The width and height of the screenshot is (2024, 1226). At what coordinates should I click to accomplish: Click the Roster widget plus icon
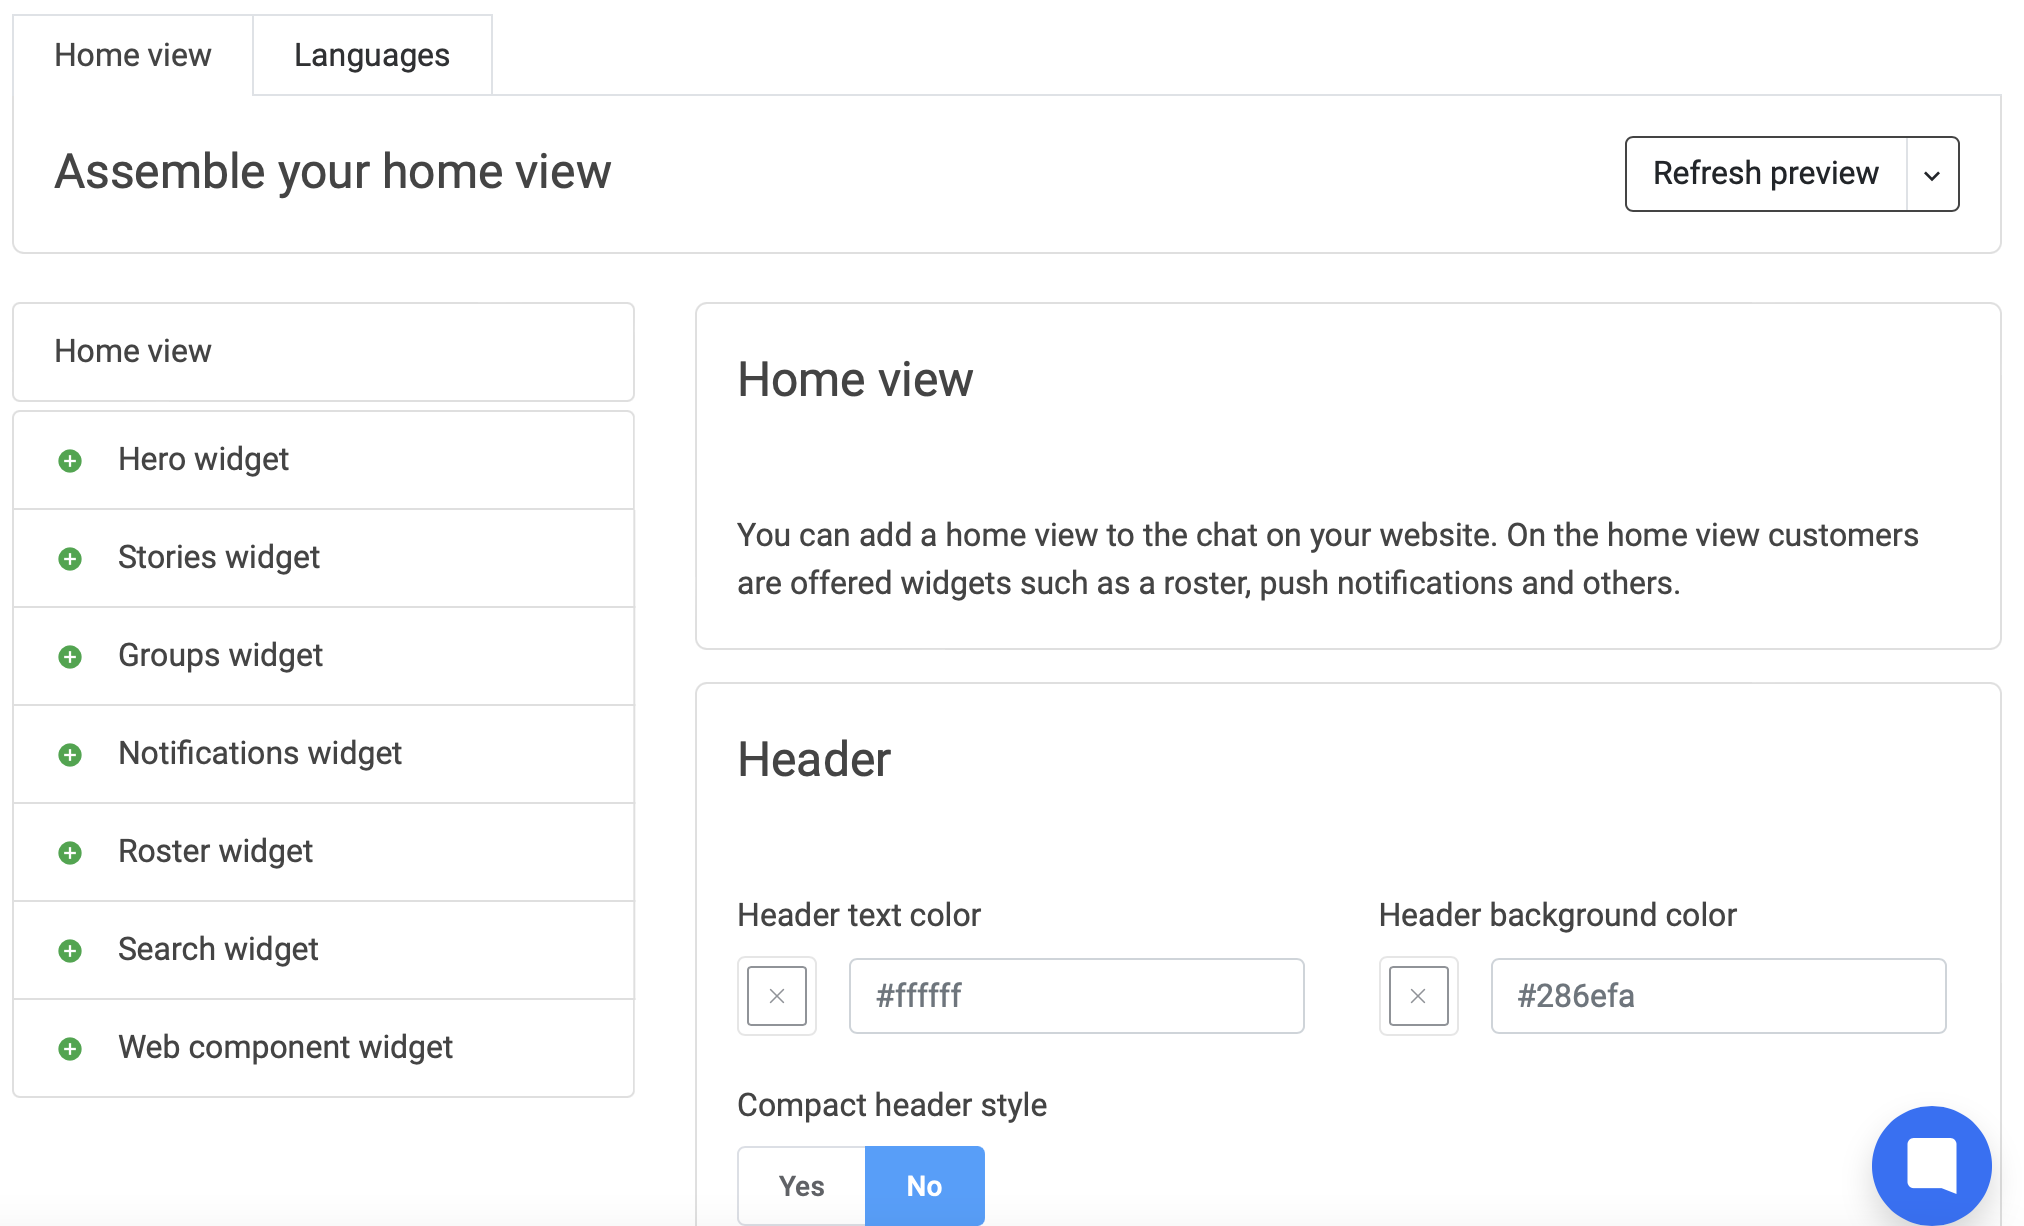click(x=70, y=853)
